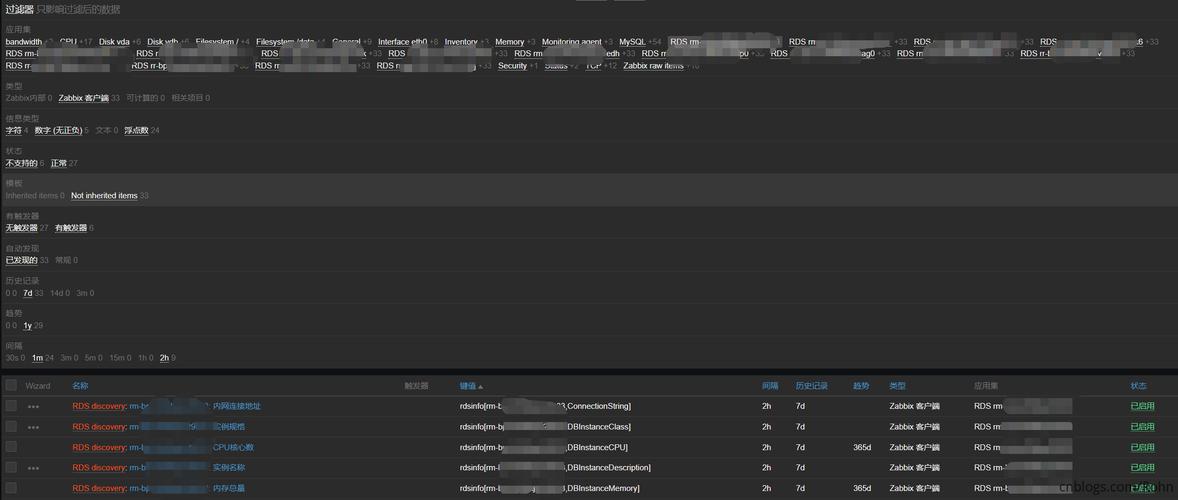
Task: Filter by 不支持的 status
Action: (21, 163)
